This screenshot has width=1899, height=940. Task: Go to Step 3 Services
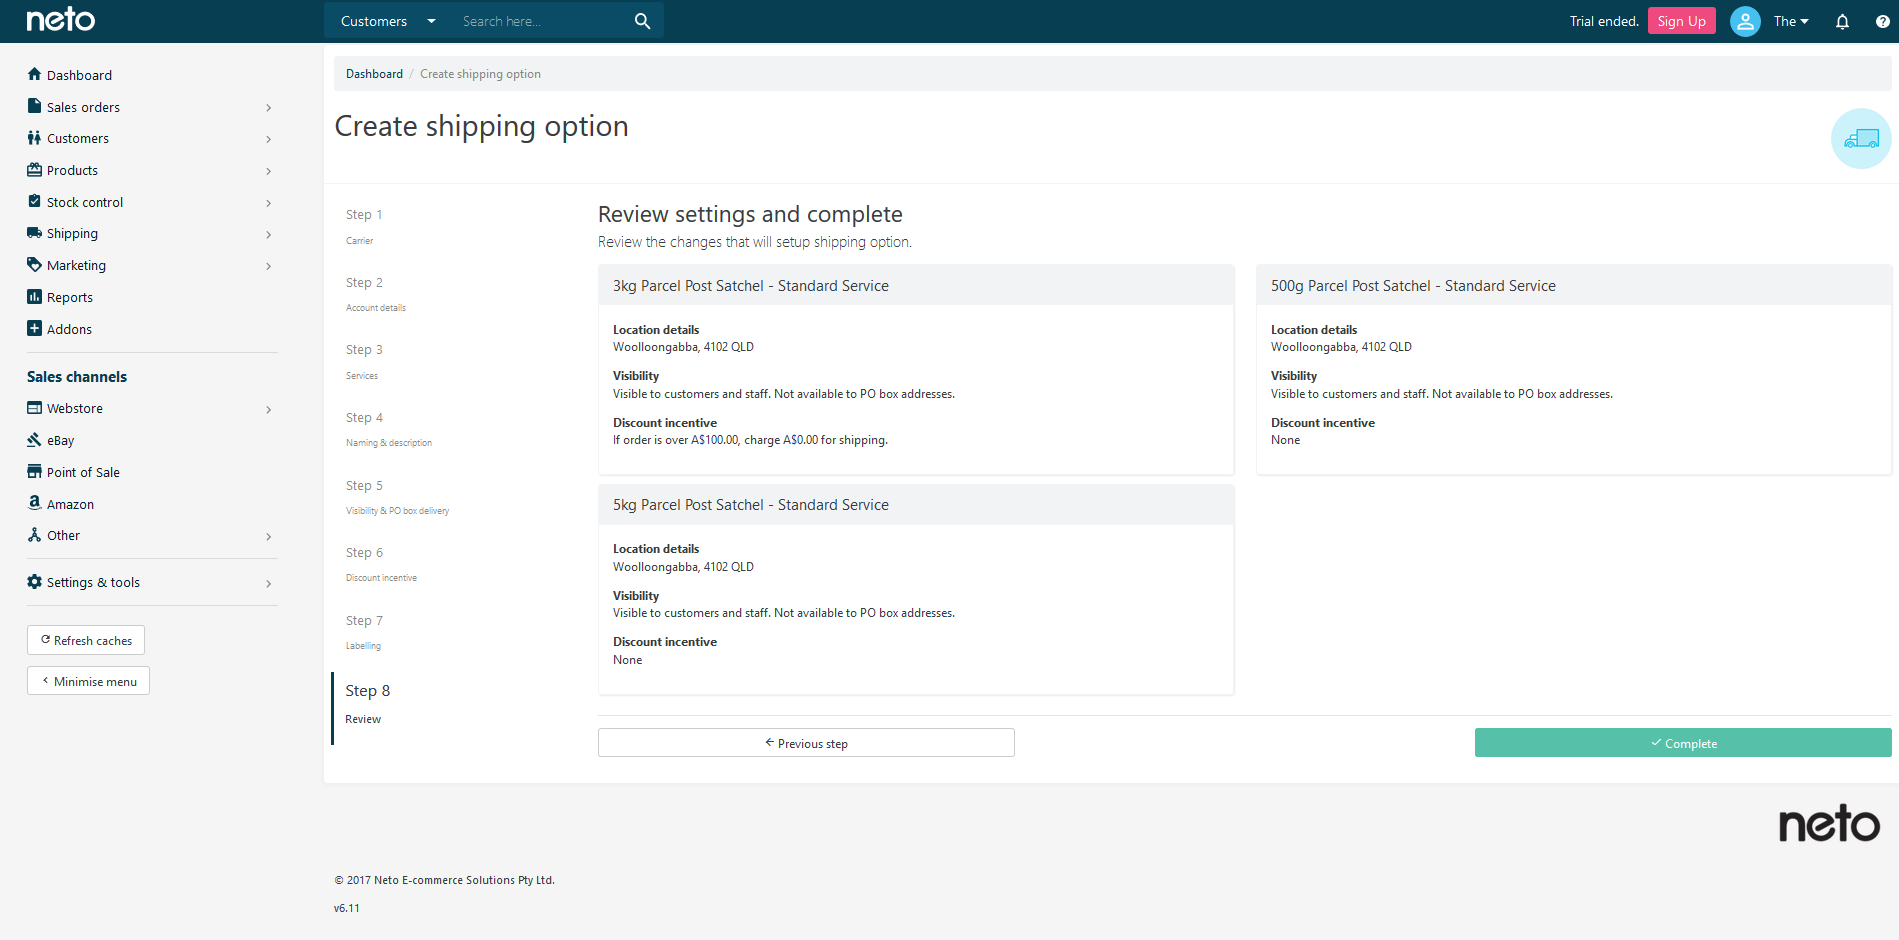(x=364, y=362)
